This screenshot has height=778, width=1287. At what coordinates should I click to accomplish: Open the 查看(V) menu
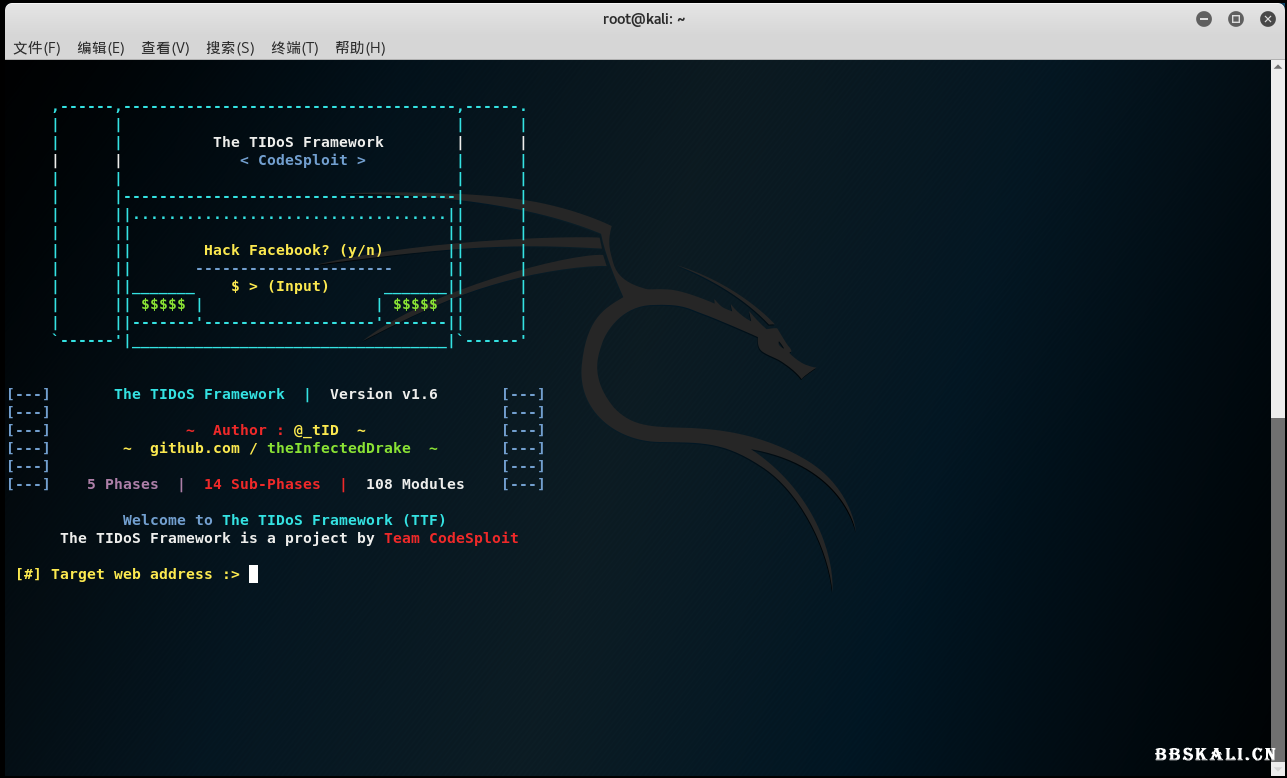[164, 47]
